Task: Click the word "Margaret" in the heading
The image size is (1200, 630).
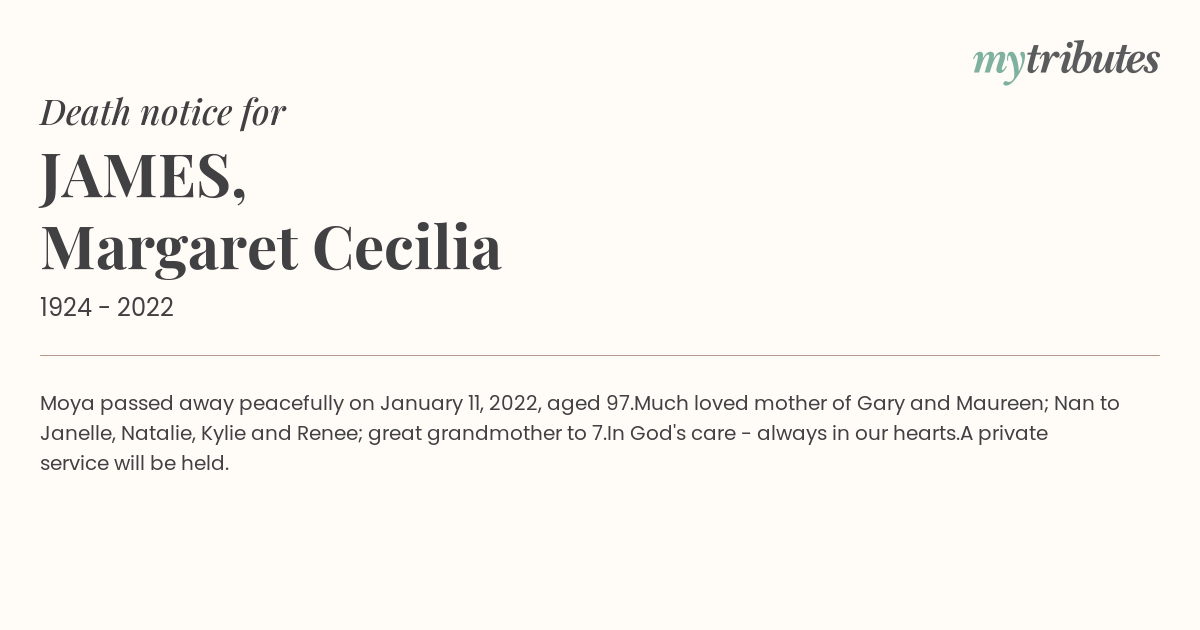Action: pyautogui.click(x=169, y=249)
